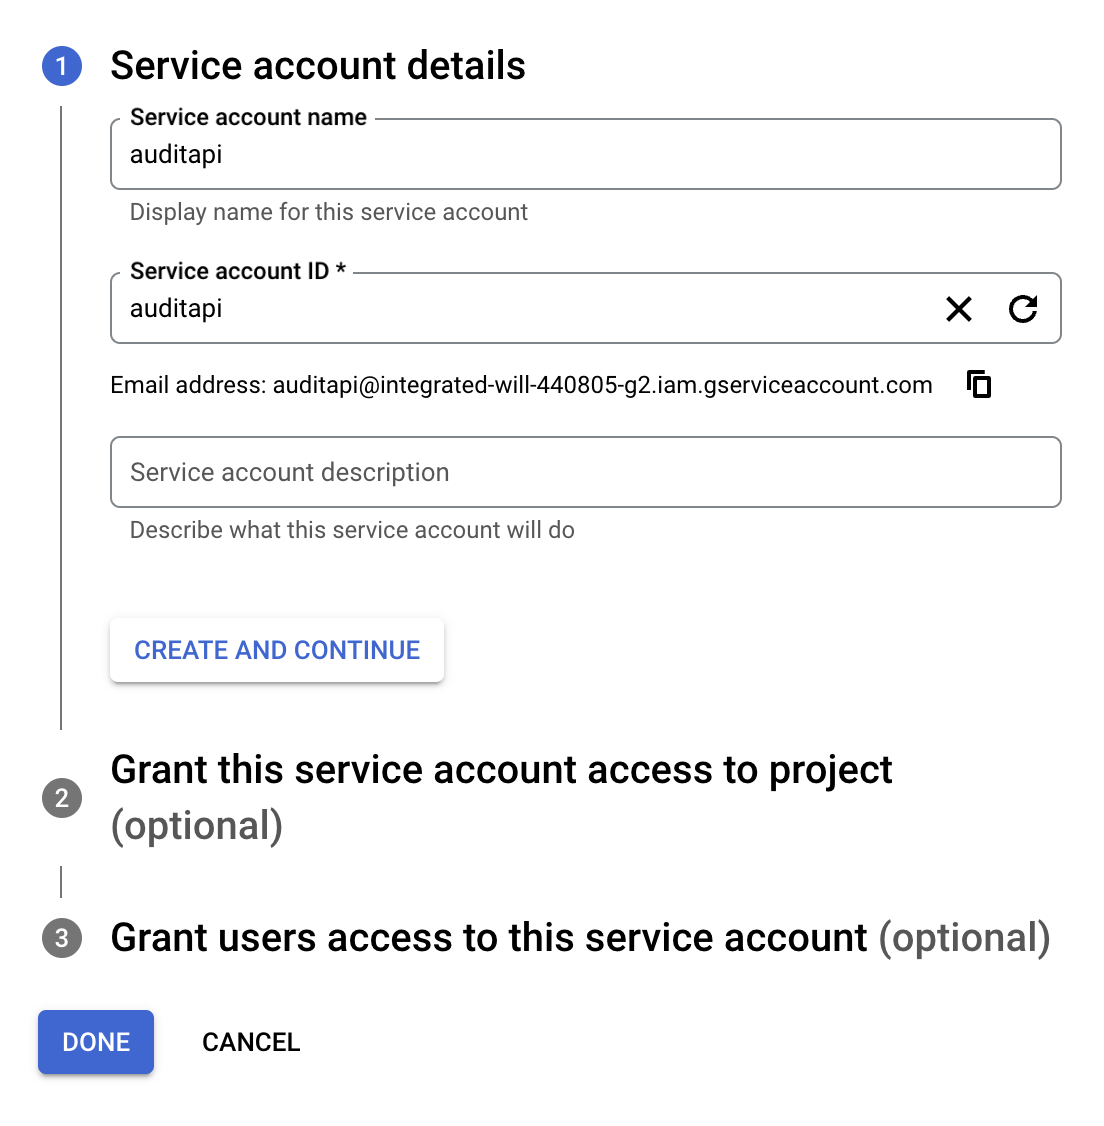Select the clear X next to auditapi ID

(x=958, y=309)
